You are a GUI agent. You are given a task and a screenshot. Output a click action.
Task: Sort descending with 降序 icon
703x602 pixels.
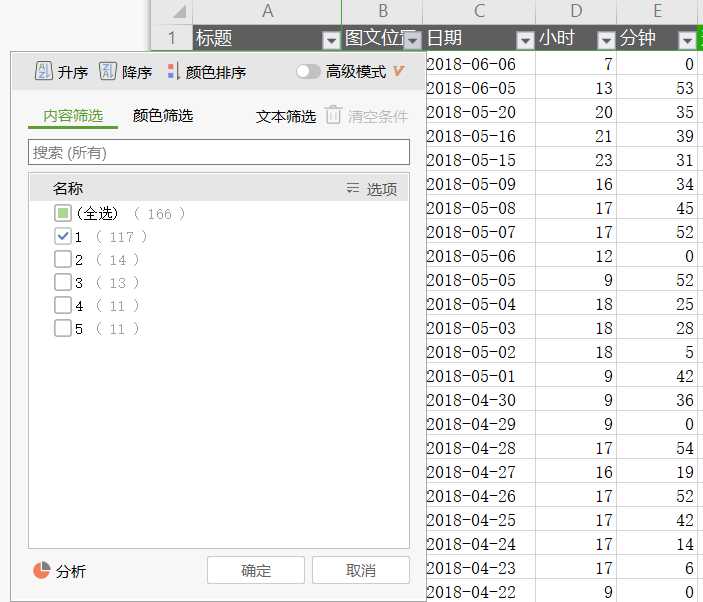[108, 71]
